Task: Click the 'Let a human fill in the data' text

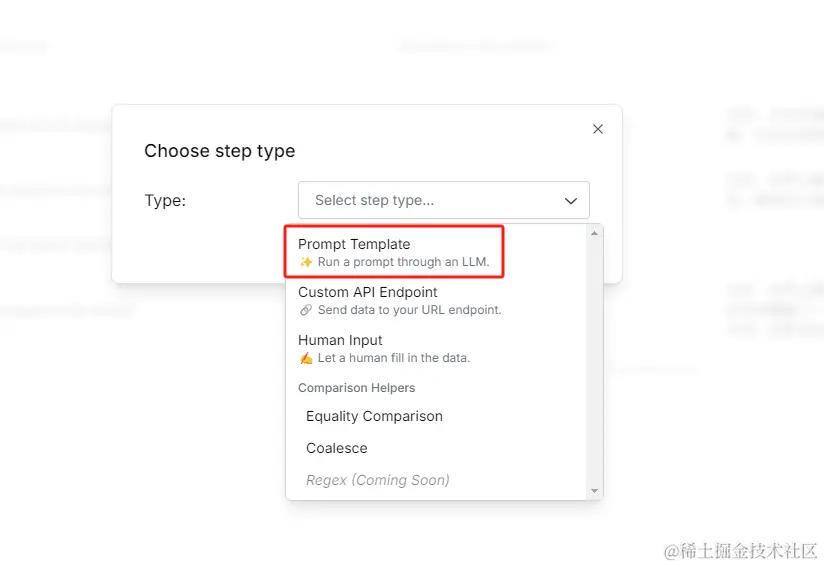Action: click(x=394, y=358)
